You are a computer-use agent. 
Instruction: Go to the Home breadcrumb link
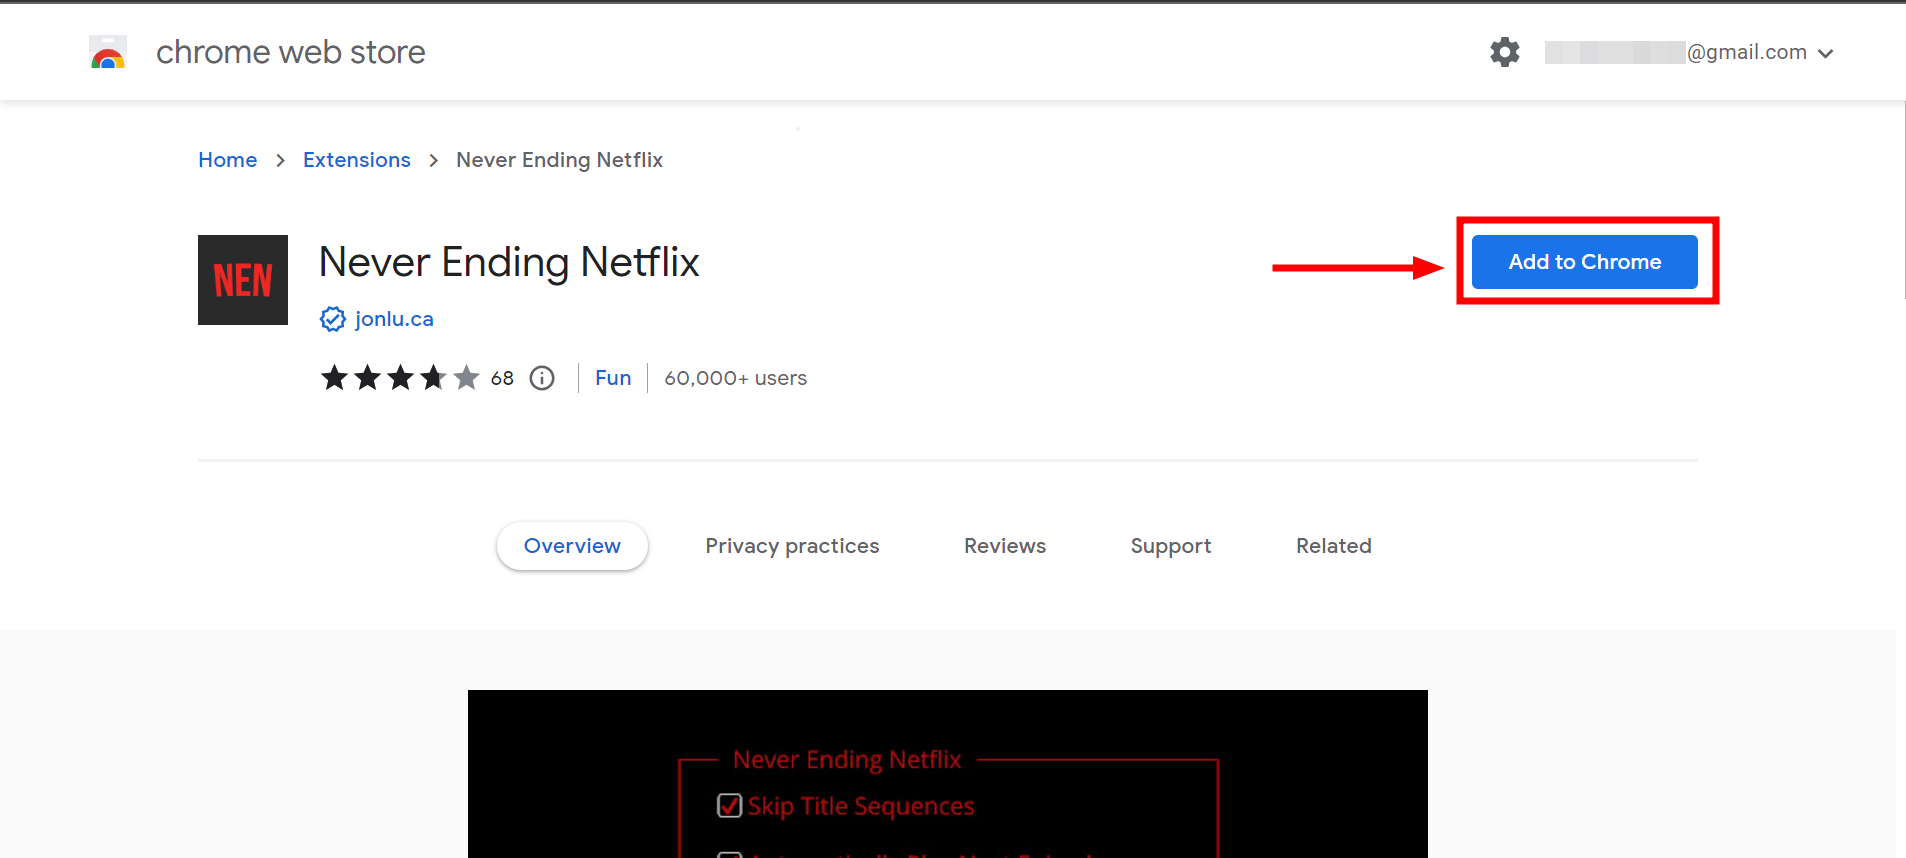click(x=227, y=160)
